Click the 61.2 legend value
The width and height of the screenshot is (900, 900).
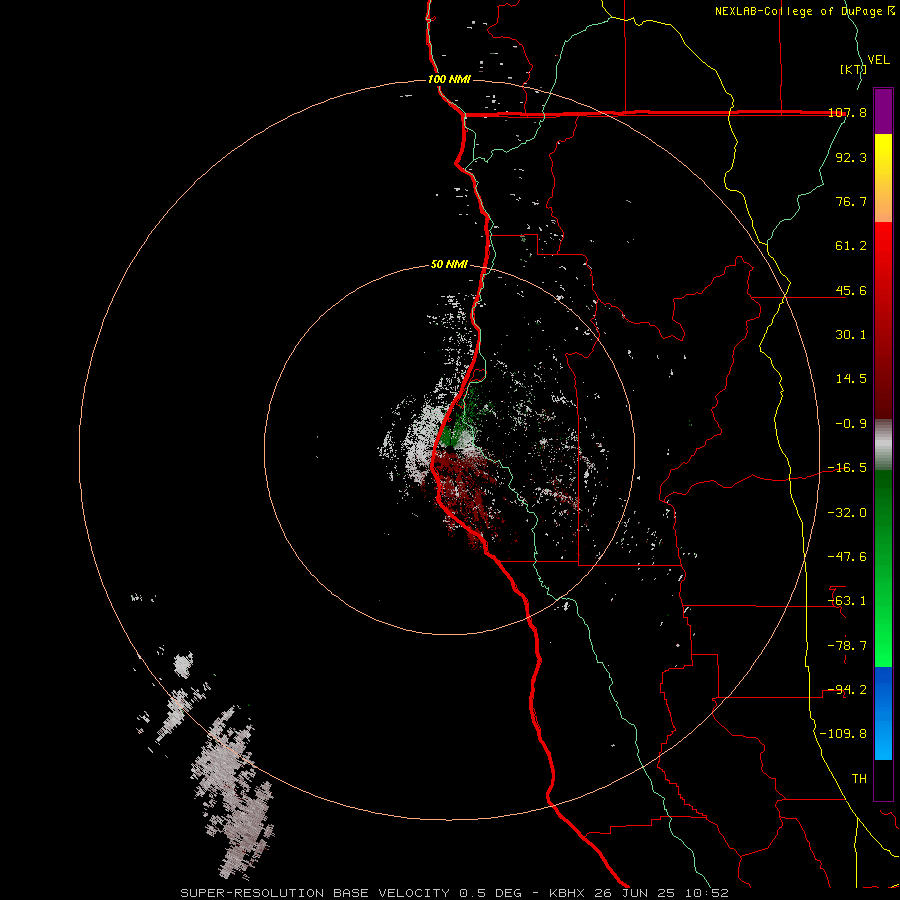click(851, 246)
